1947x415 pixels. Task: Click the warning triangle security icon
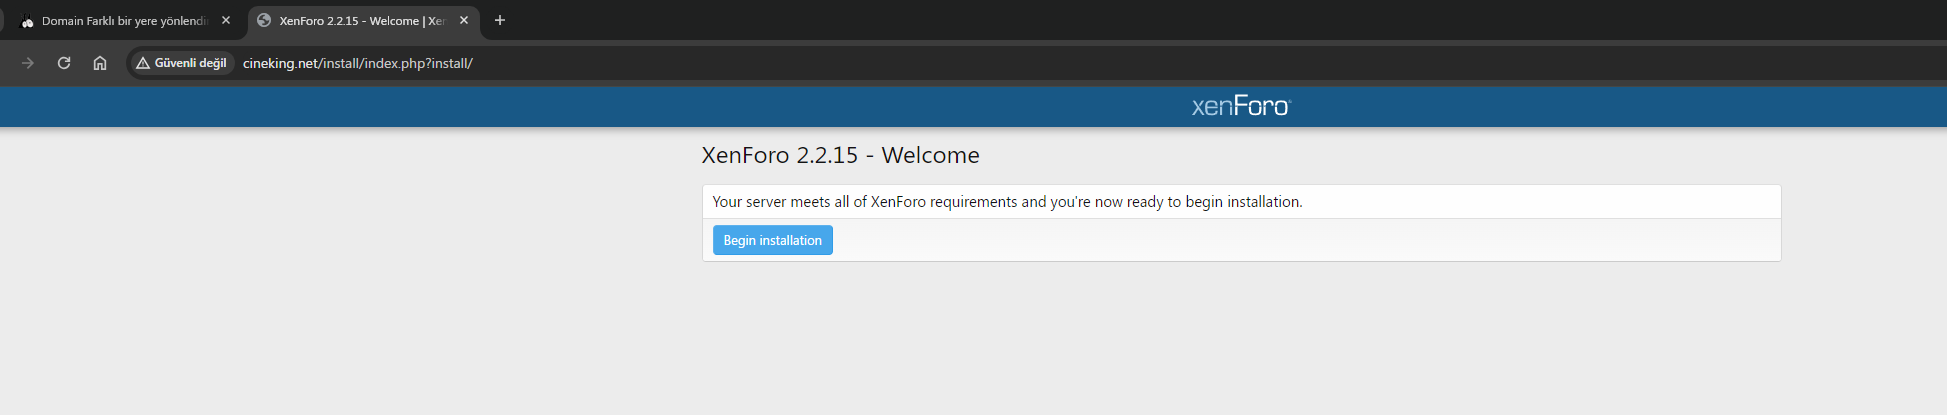point(143,63)
